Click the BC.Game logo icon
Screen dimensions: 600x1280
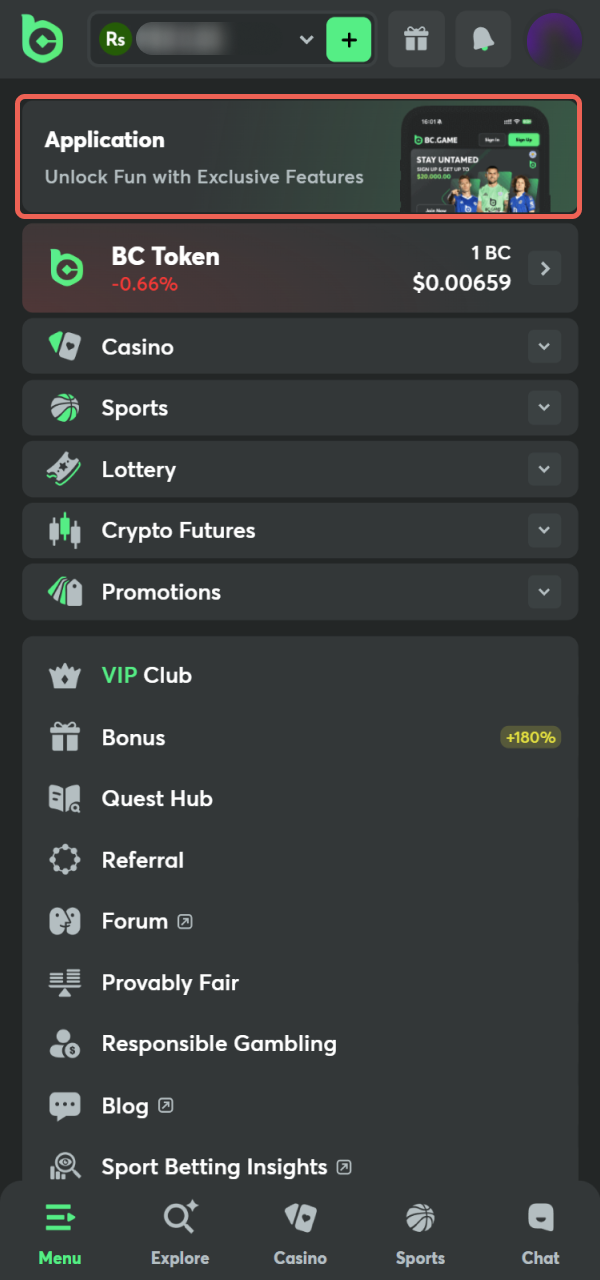coord(42,40)
